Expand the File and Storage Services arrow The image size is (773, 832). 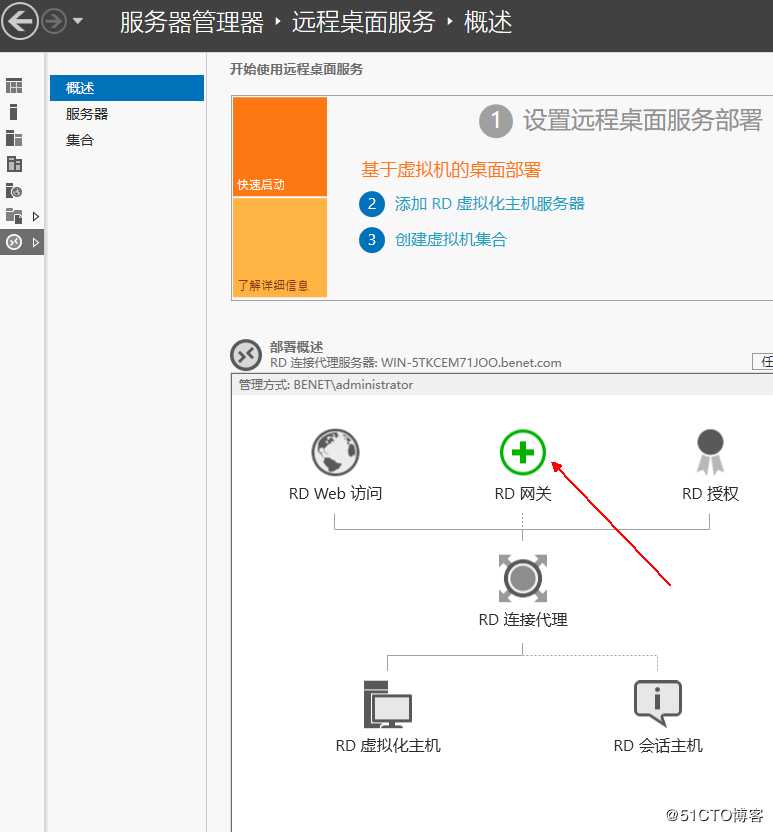pyautogui.click(x=36, y=216)
